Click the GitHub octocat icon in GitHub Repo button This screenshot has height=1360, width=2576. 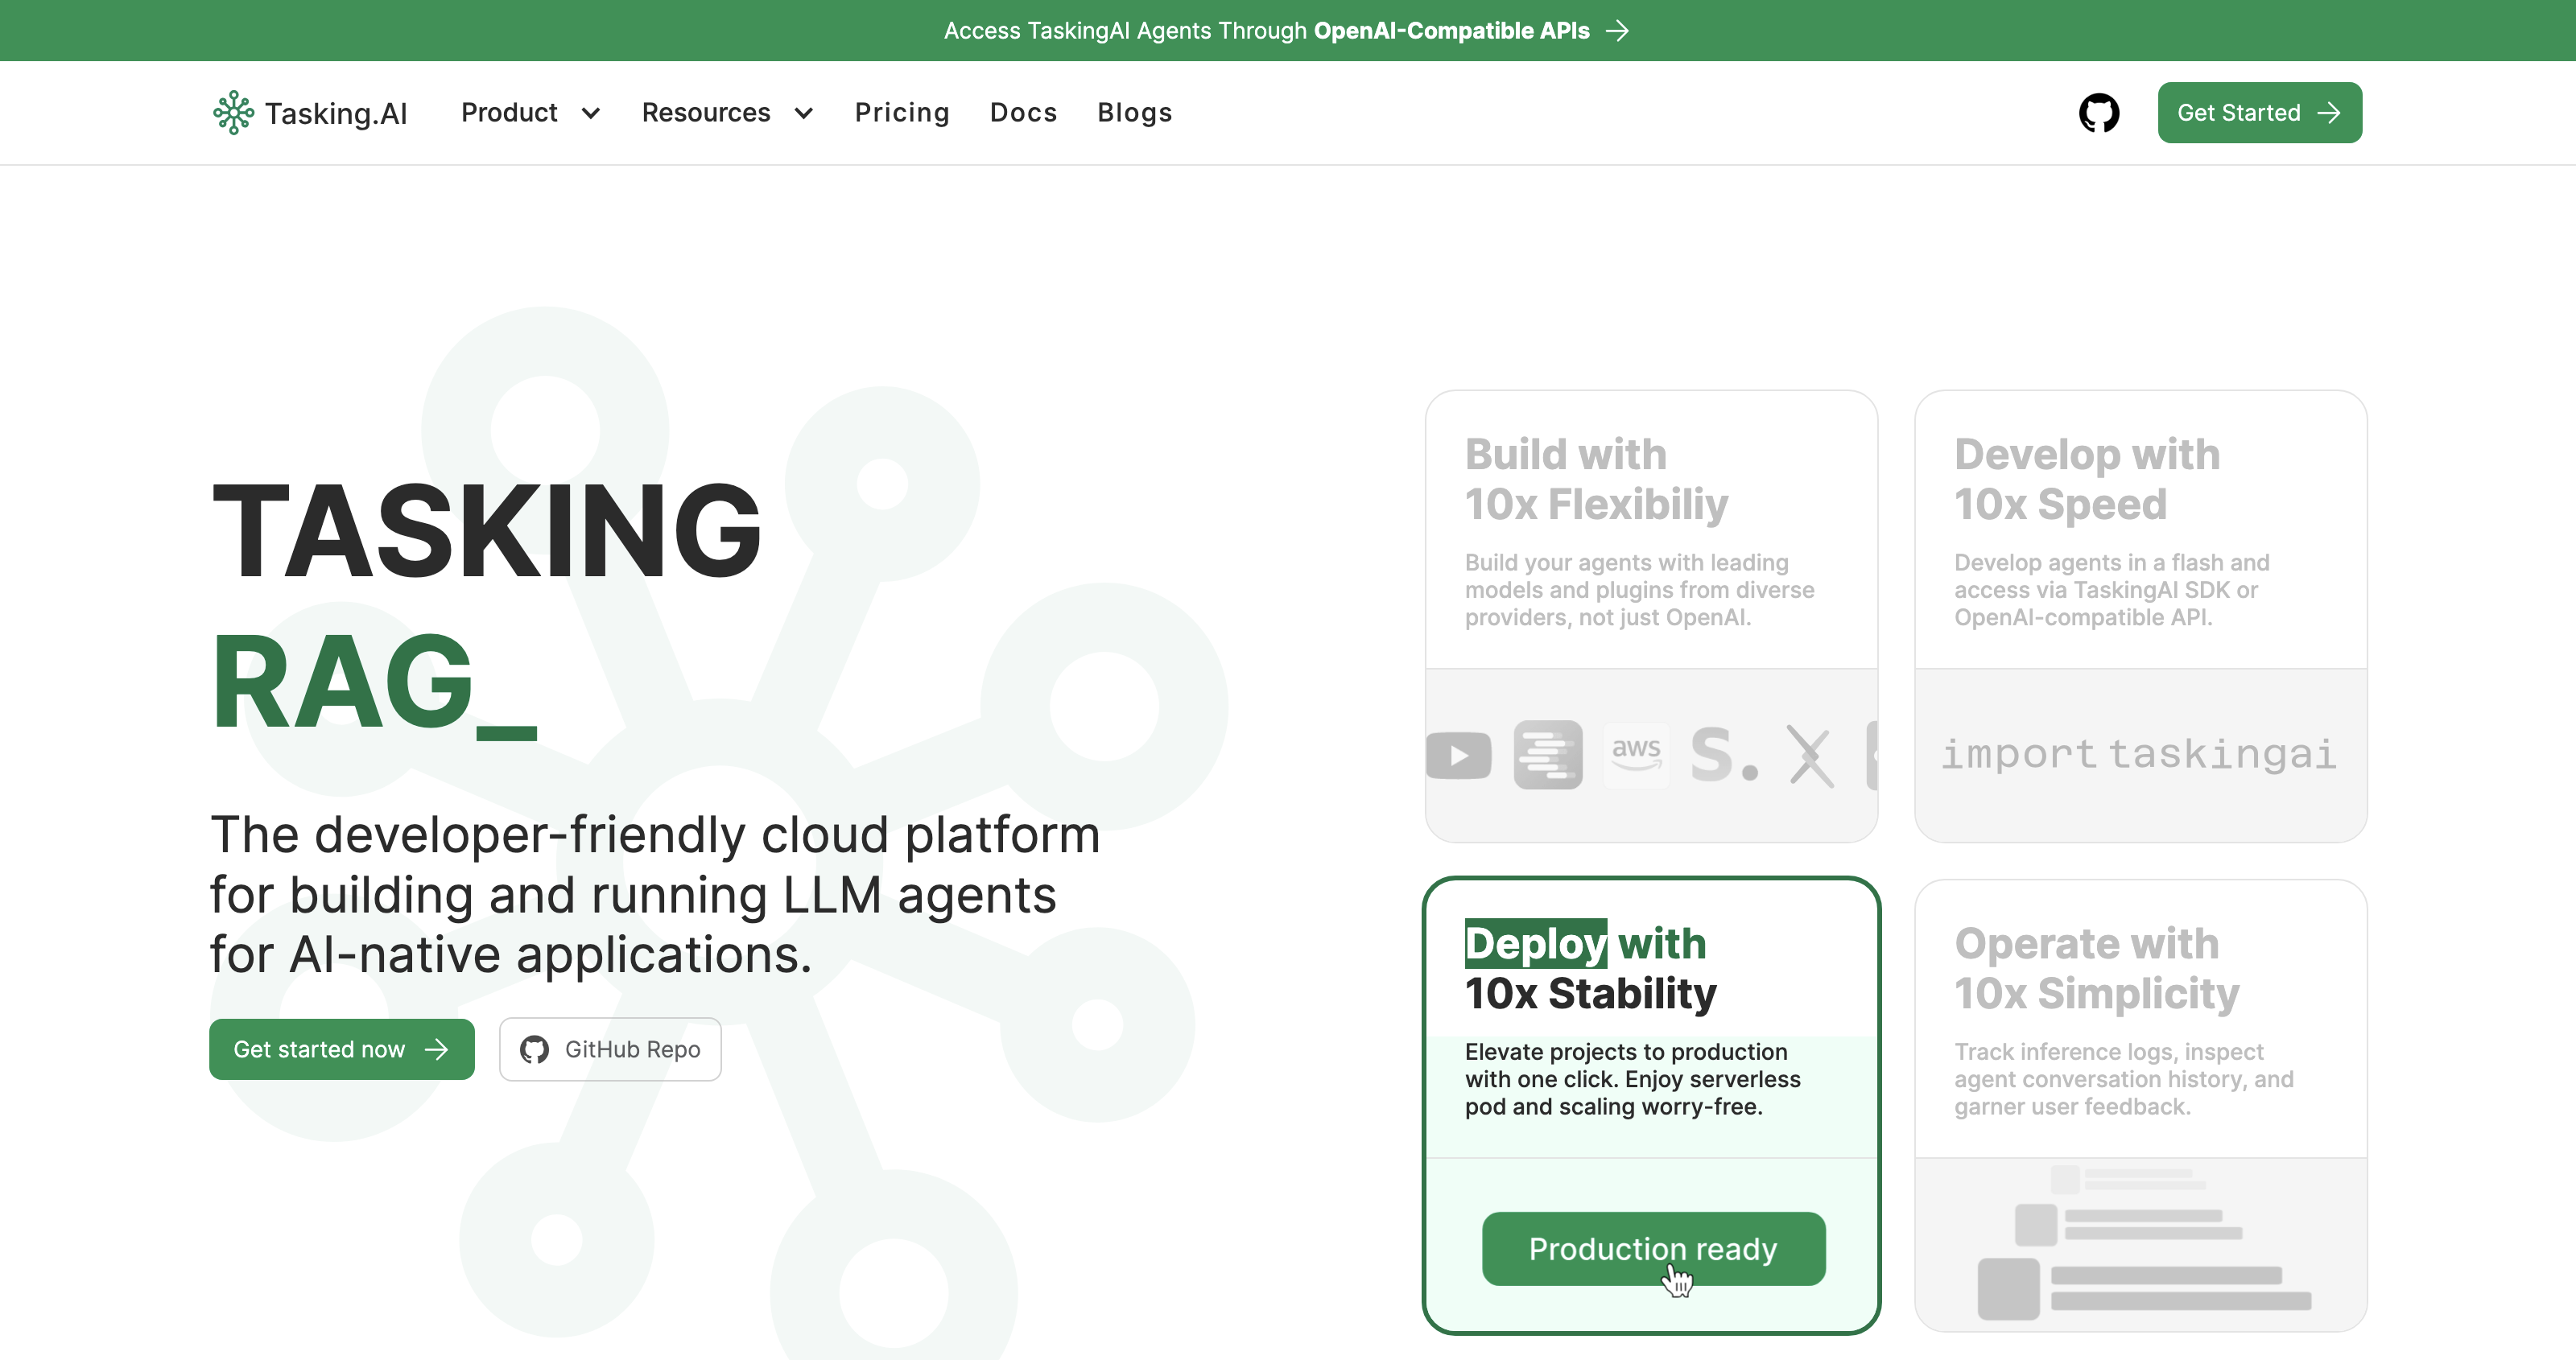pyautogui.click(x=534, y=1049)
